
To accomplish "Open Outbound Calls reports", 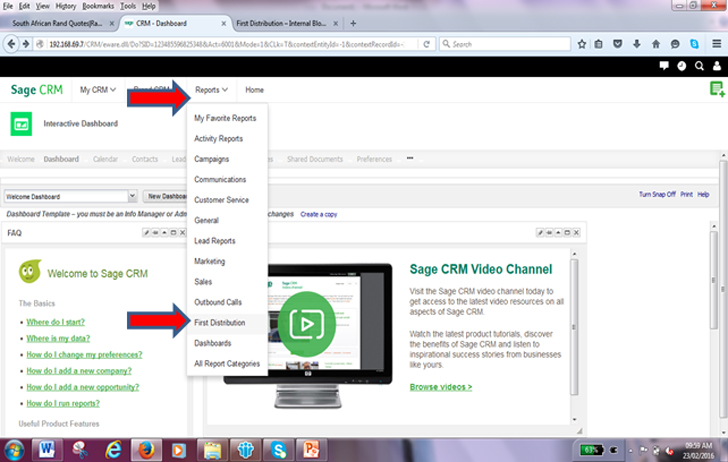I will (x=218, y=302).
